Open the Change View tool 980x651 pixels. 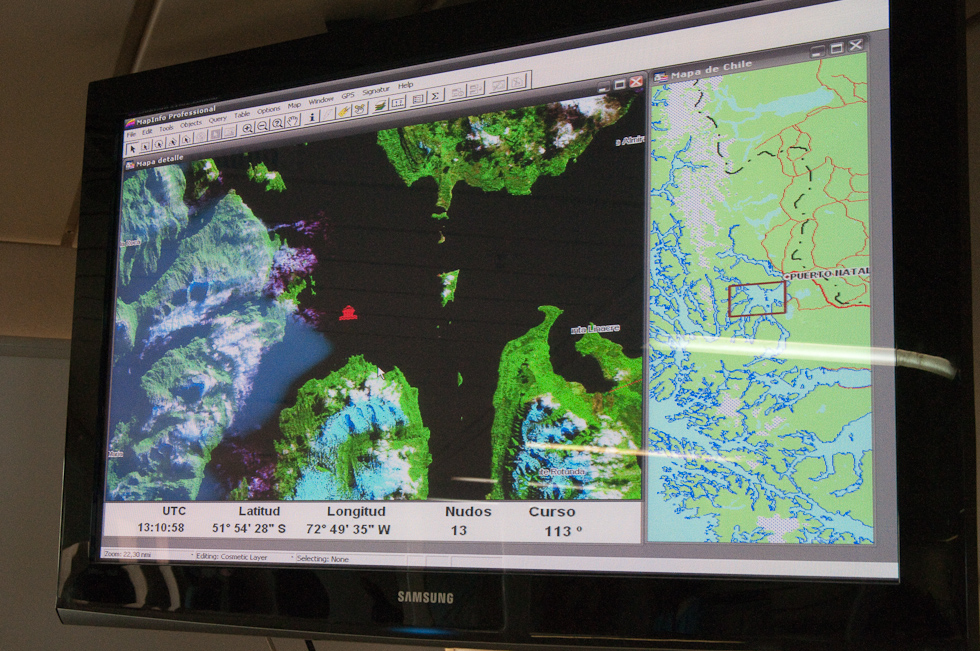(276, 124)
